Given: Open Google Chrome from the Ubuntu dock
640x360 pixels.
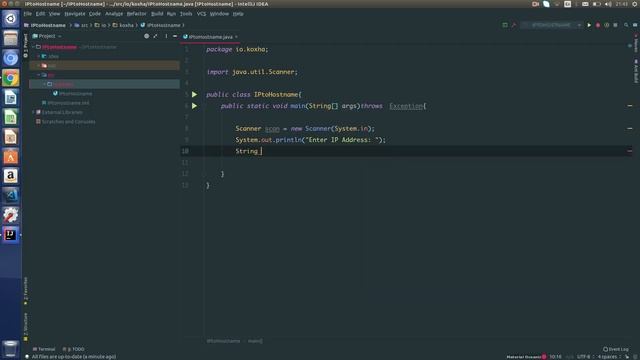Looking at the screenshot, I should (11, 78).
